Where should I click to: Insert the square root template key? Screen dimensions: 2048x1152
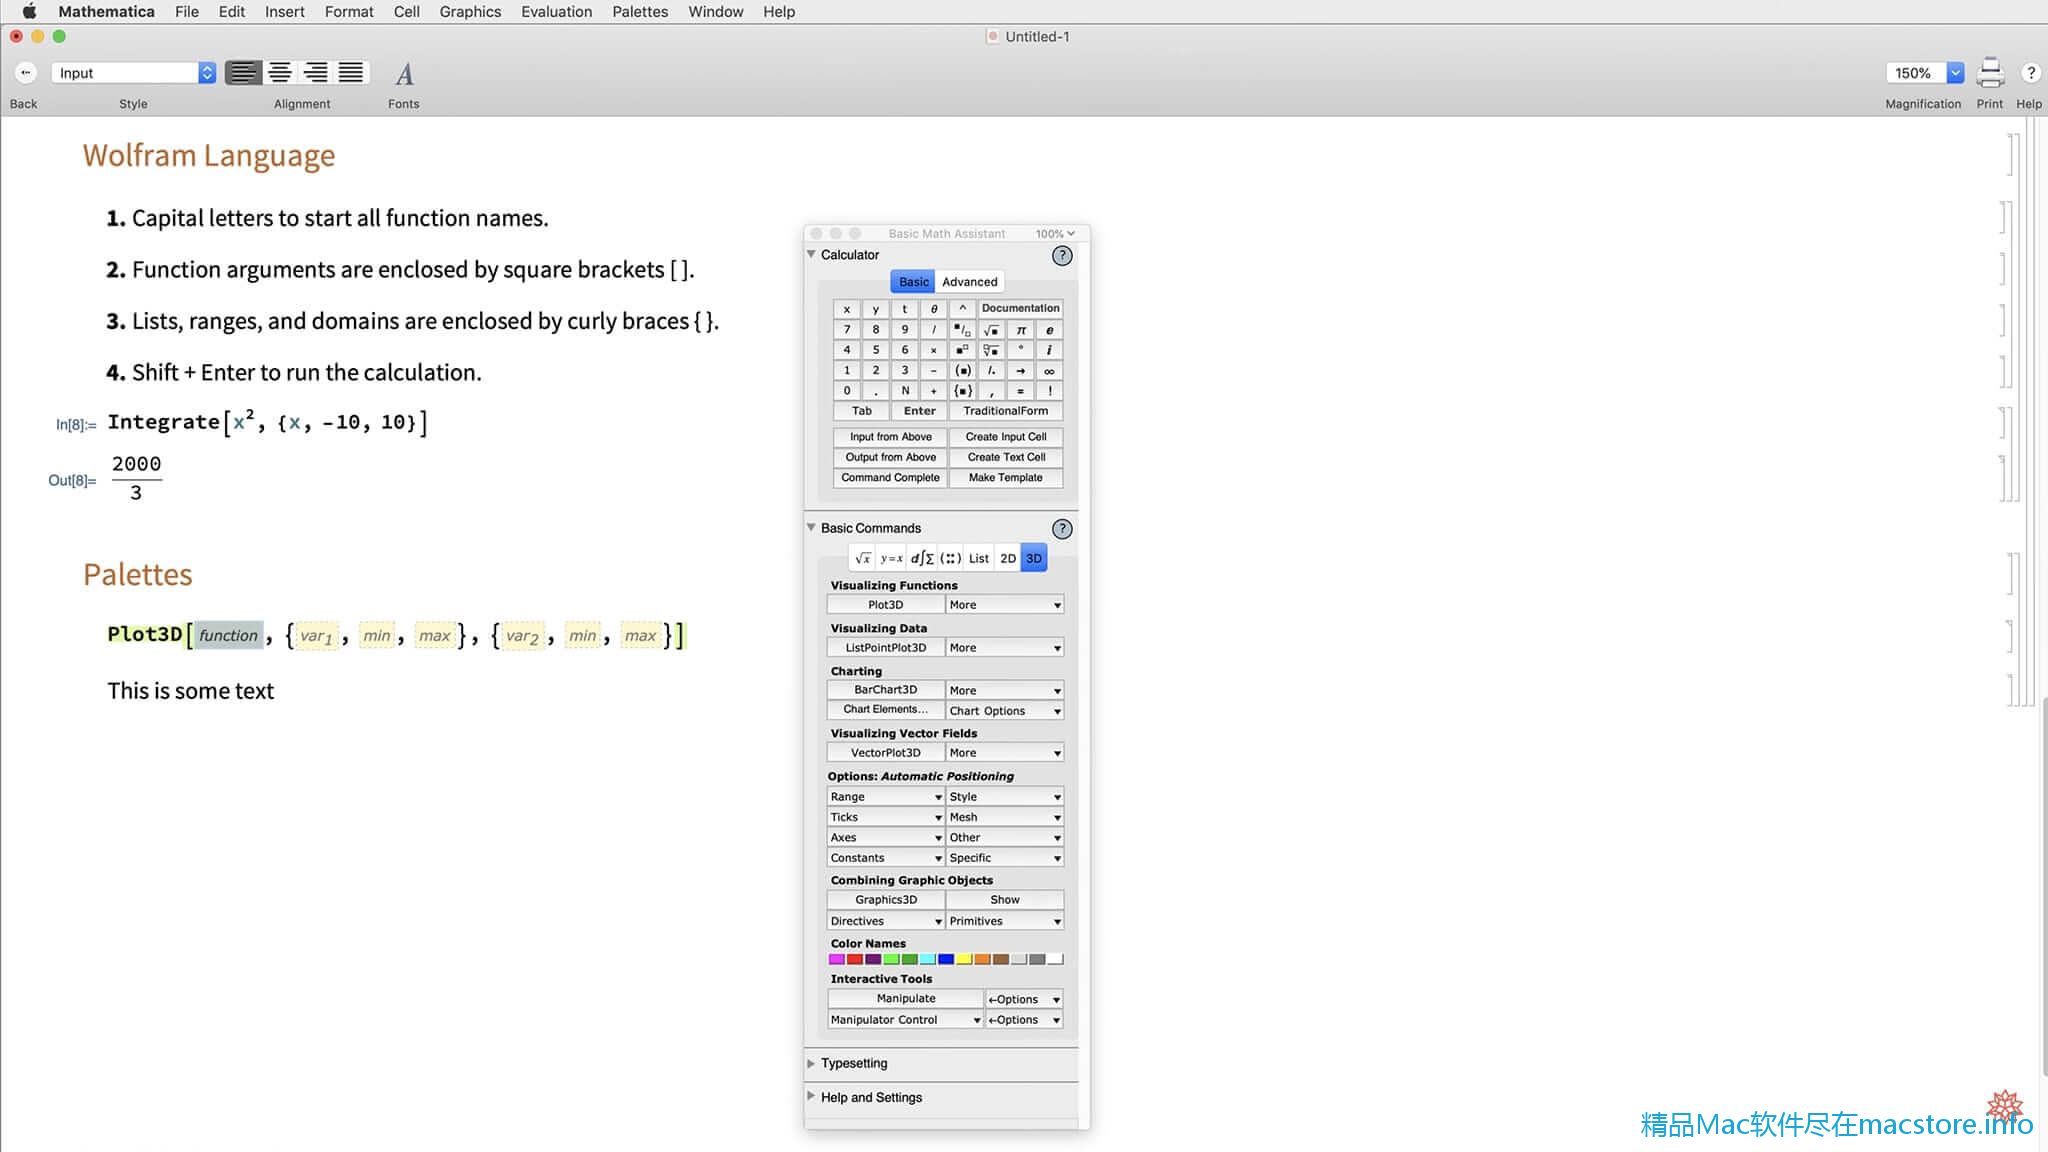pyautogui.click(x=991, y=330)
